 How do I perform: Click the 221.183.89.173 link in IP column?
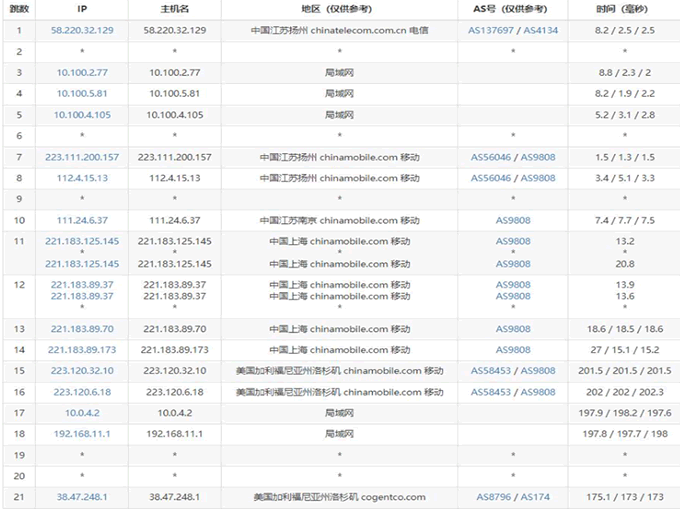(x=82, y=349)
